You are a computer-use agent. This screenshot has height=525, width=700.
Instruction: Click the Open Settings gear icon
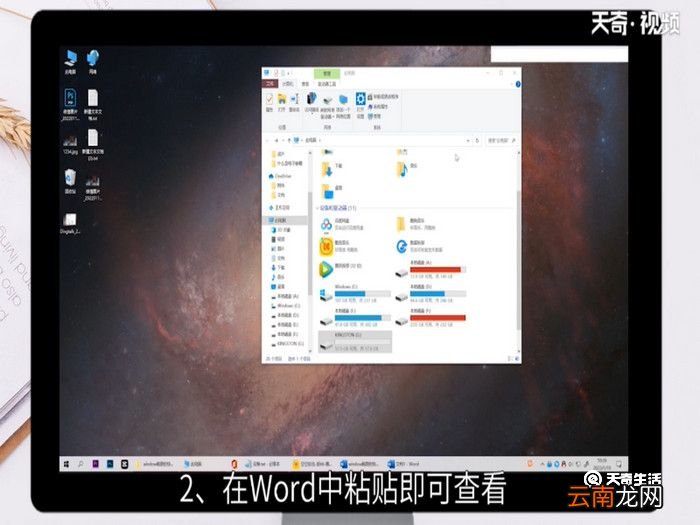(360, 104)
